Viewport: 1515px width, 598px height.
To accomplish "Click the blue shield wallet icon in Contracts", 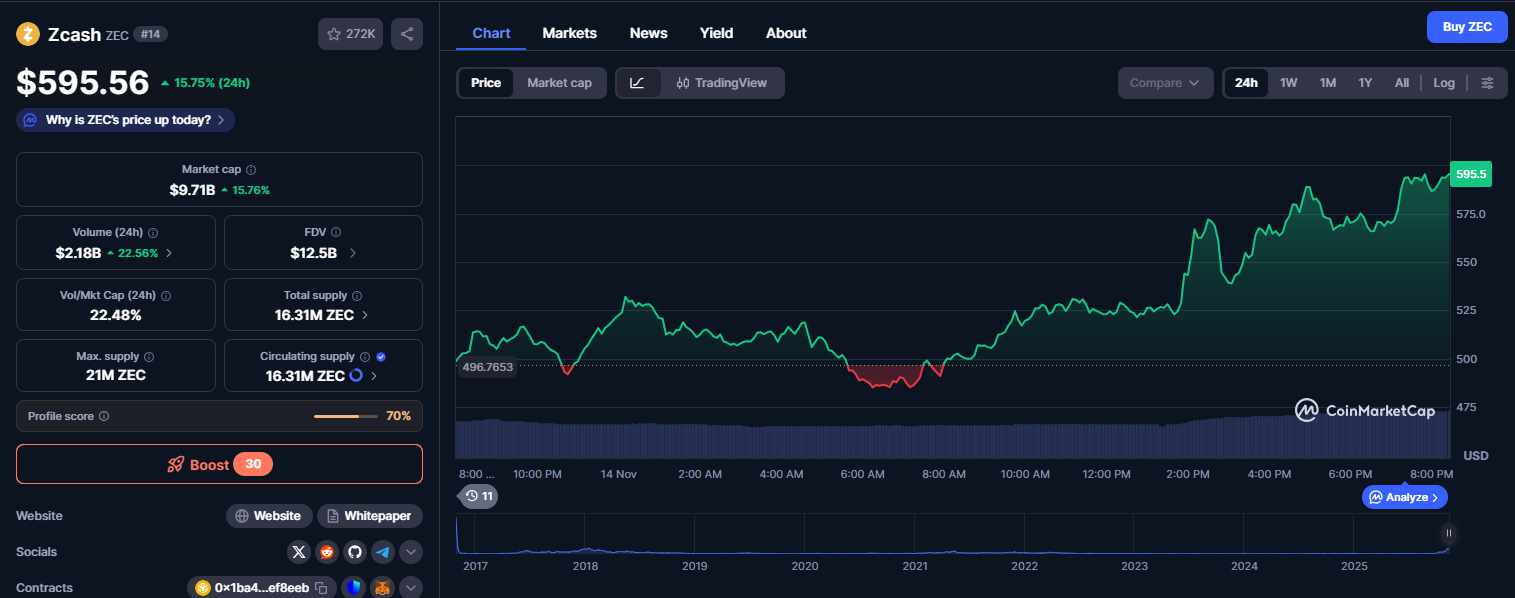I will click(x=353, y=588).
